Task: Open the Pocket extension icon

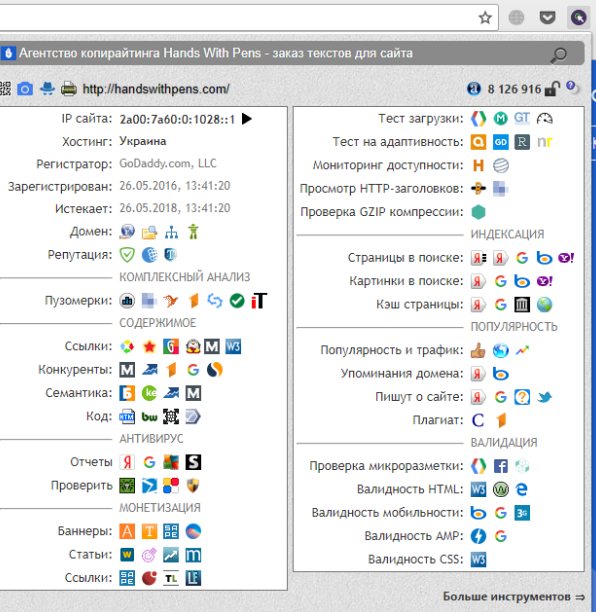Action: (547, 18)
